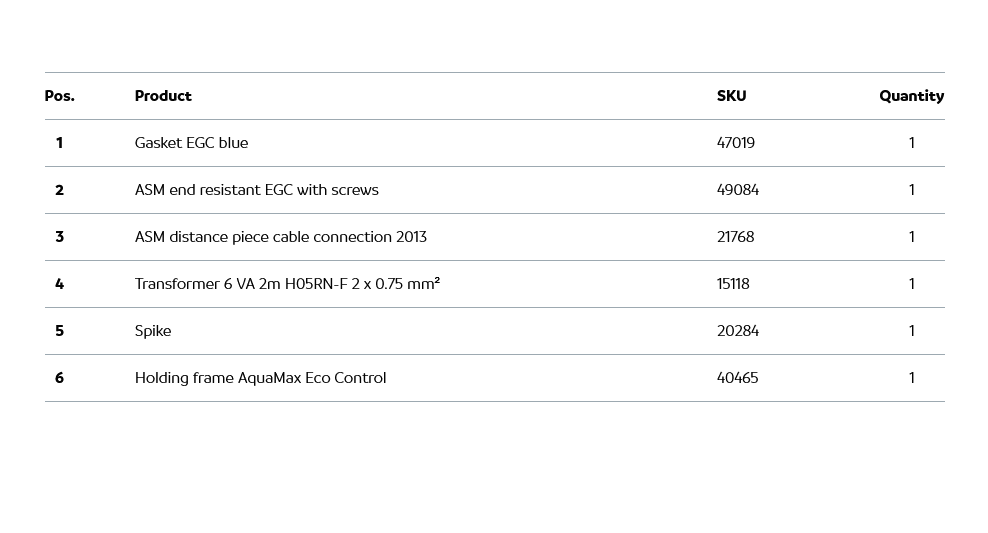Select SKU 49084 cell

[x=738, y=190]
